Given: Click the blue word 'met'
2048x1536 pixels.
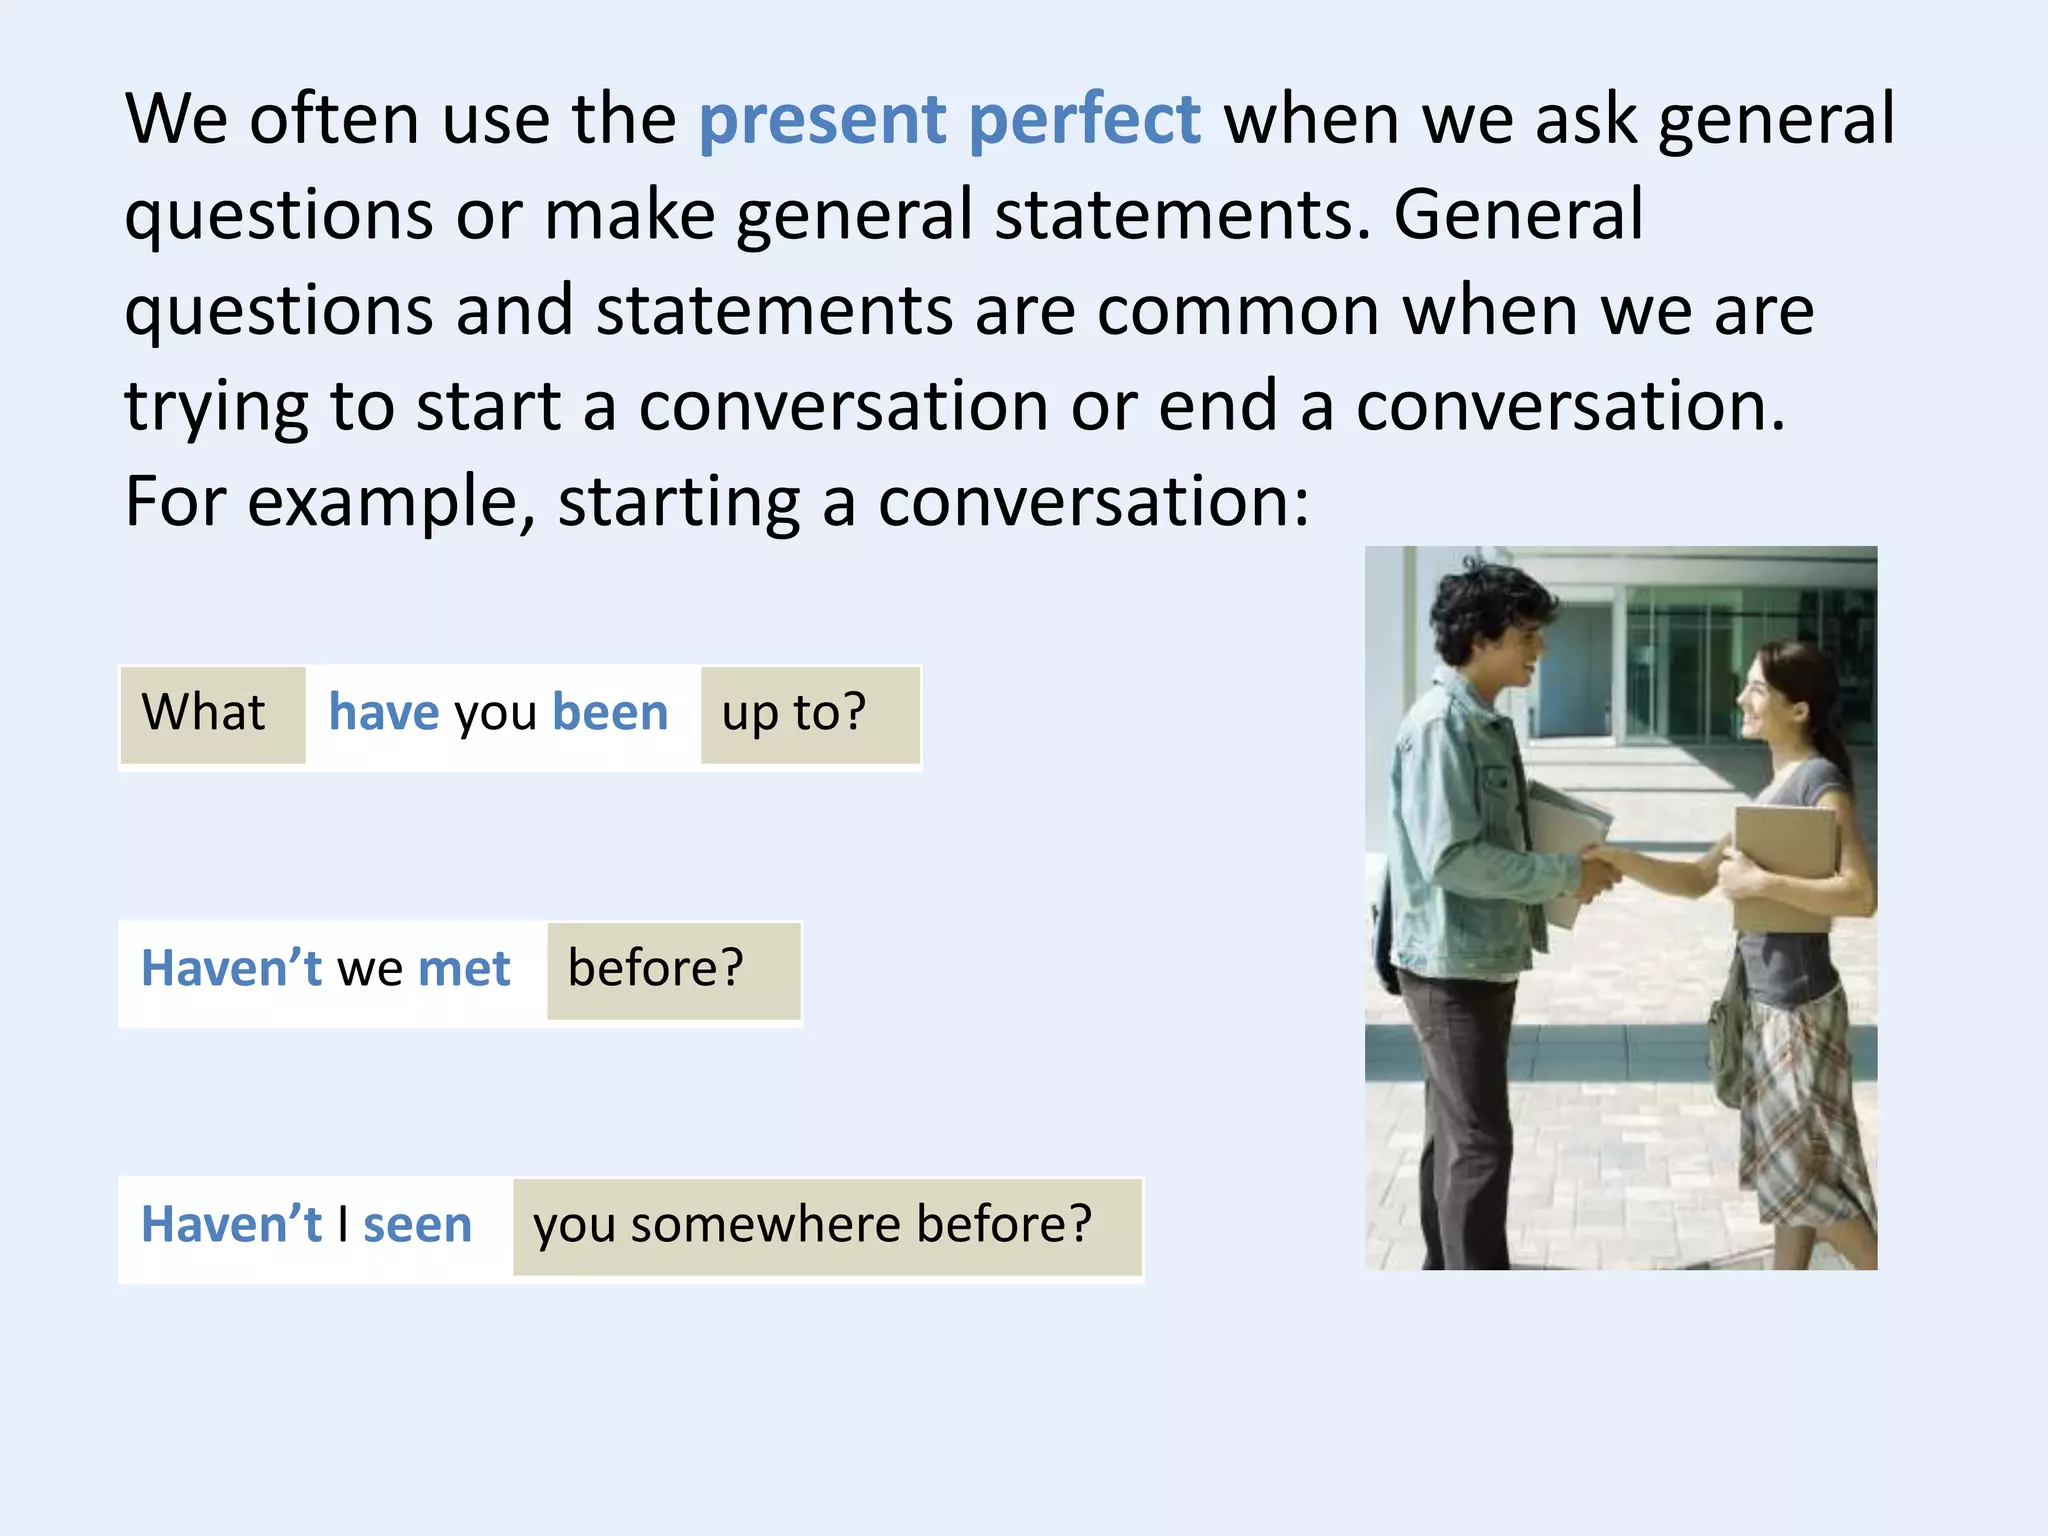Looking at the screenshot, I should pos(464,969).
